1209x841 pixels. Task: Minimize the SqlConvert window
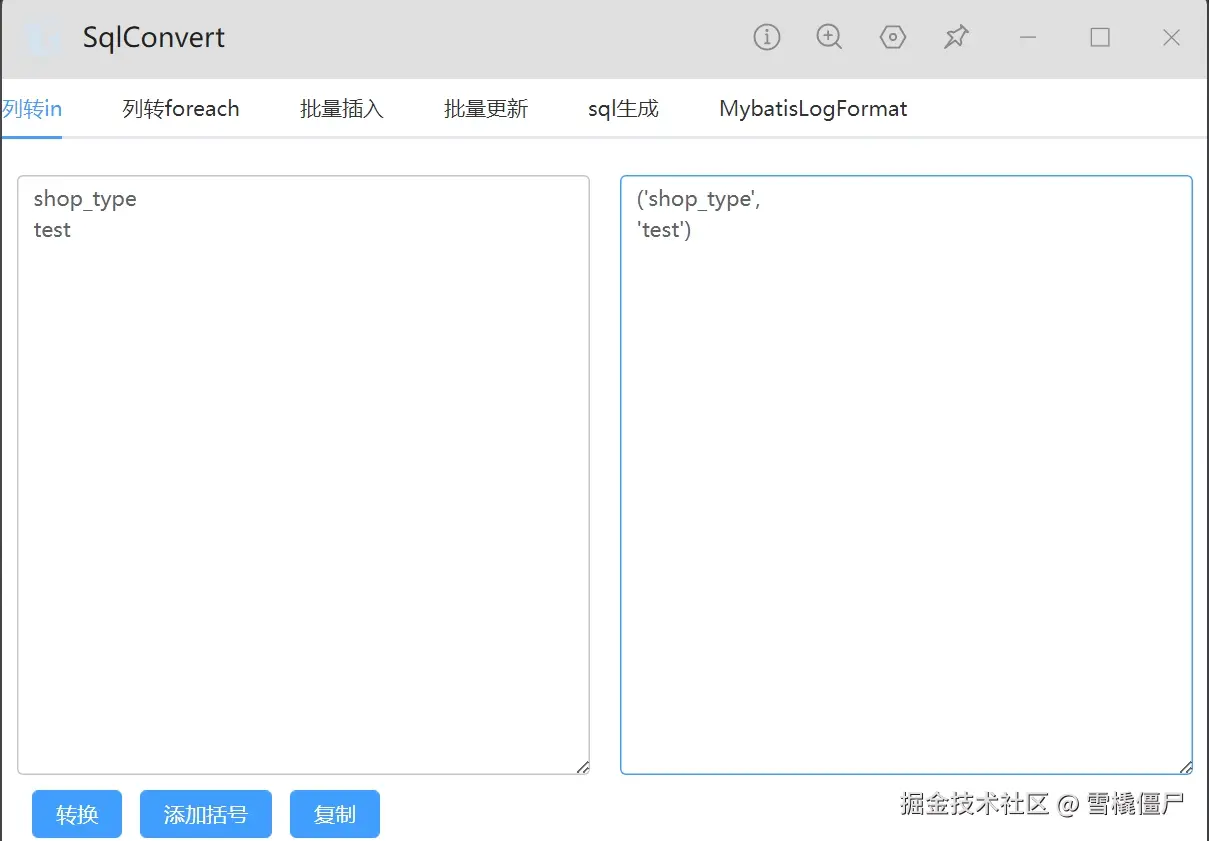[1027, 37]
